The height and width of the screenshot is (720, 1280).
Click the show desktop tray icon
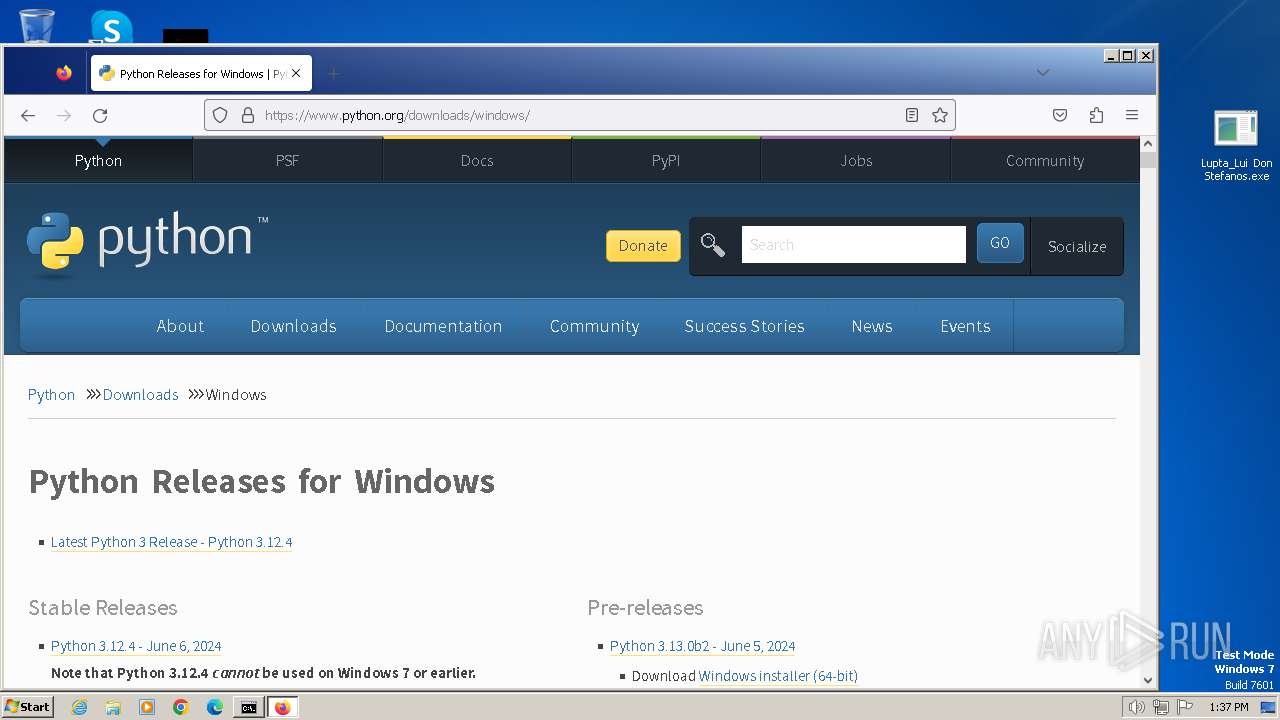tap(1268, 707)
